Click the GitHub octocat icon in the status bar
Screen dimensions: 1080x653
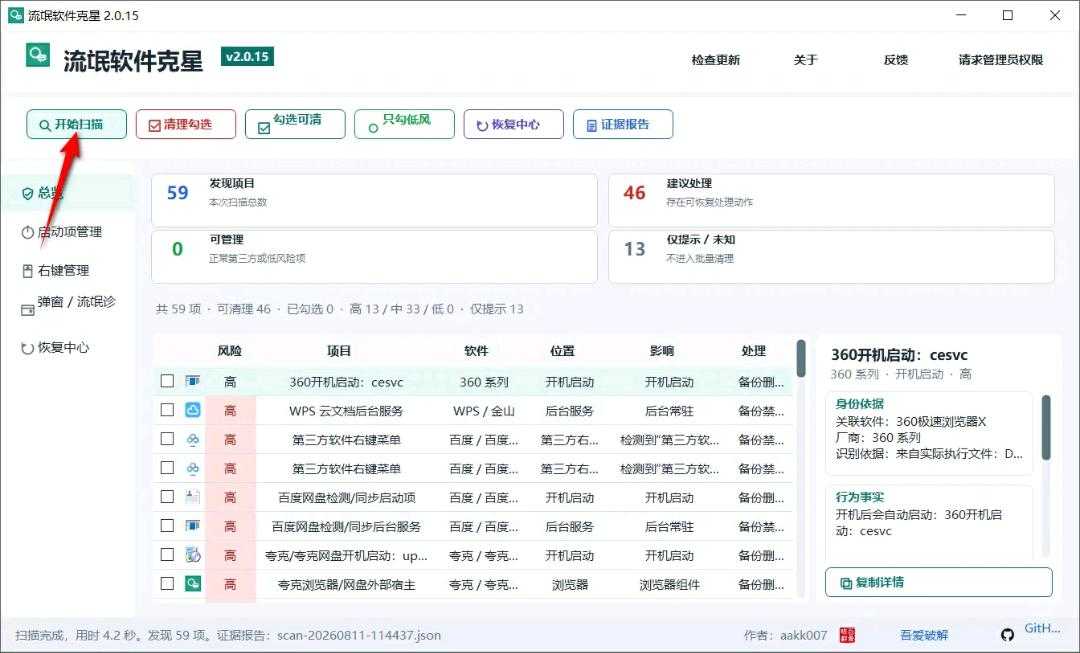pos(1008,635)
